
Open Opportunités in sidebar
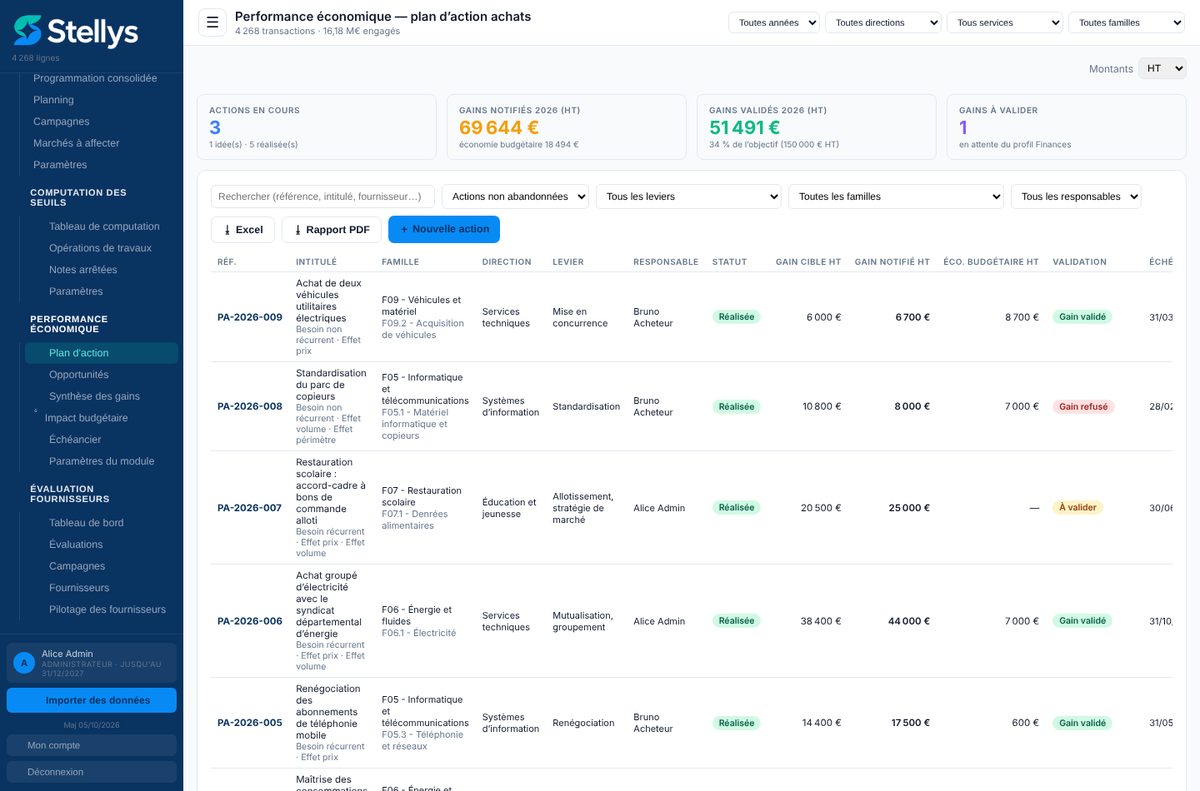(x=79, y=375)
